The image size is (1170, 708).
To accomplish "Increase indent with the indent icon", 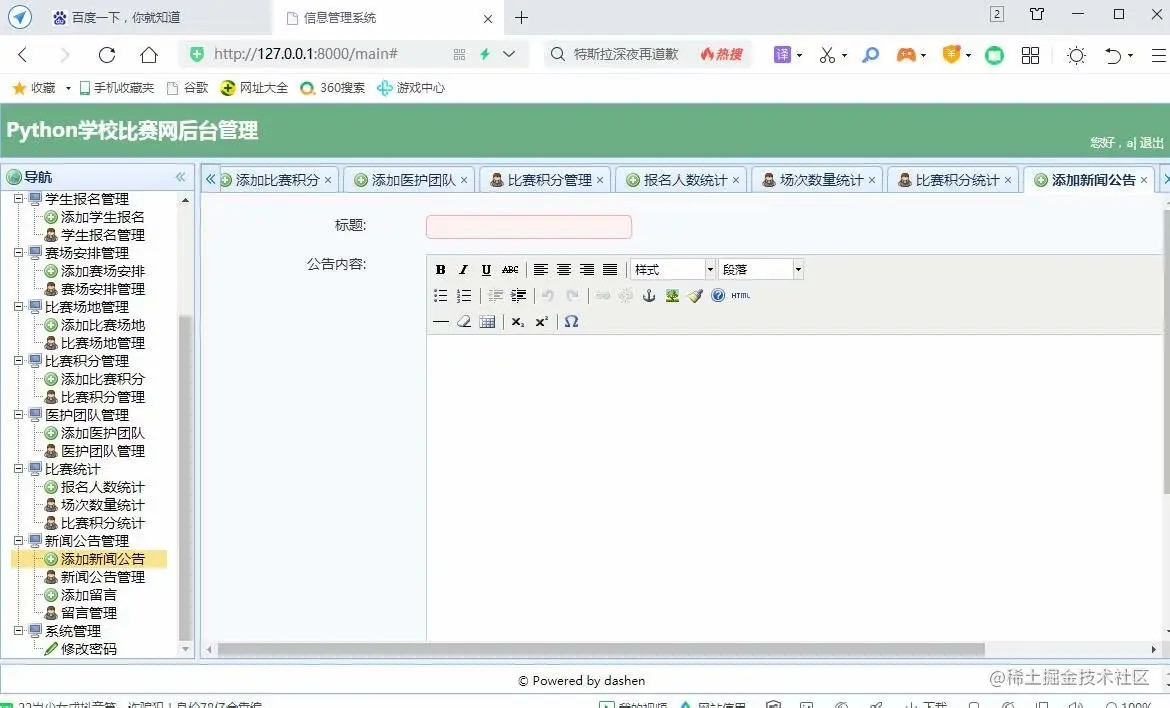I will (518, 295).
